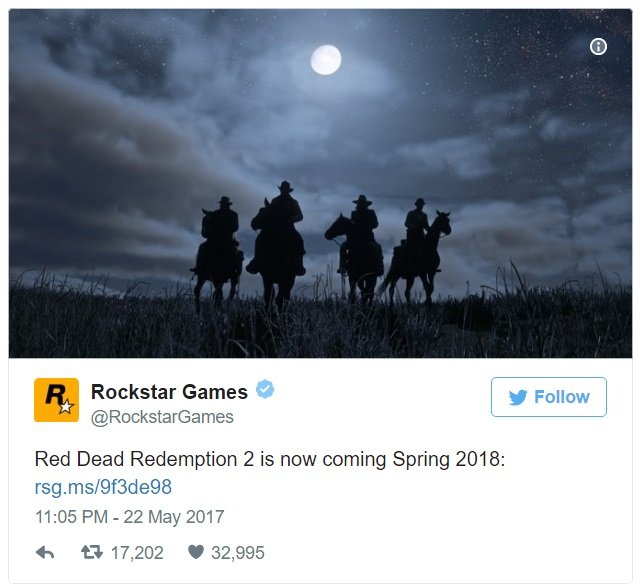Screen dimensions: 640x588
Task: Open the Rockstar Games profile avatar
Action: pyautogui.click(x=56, y=400)
